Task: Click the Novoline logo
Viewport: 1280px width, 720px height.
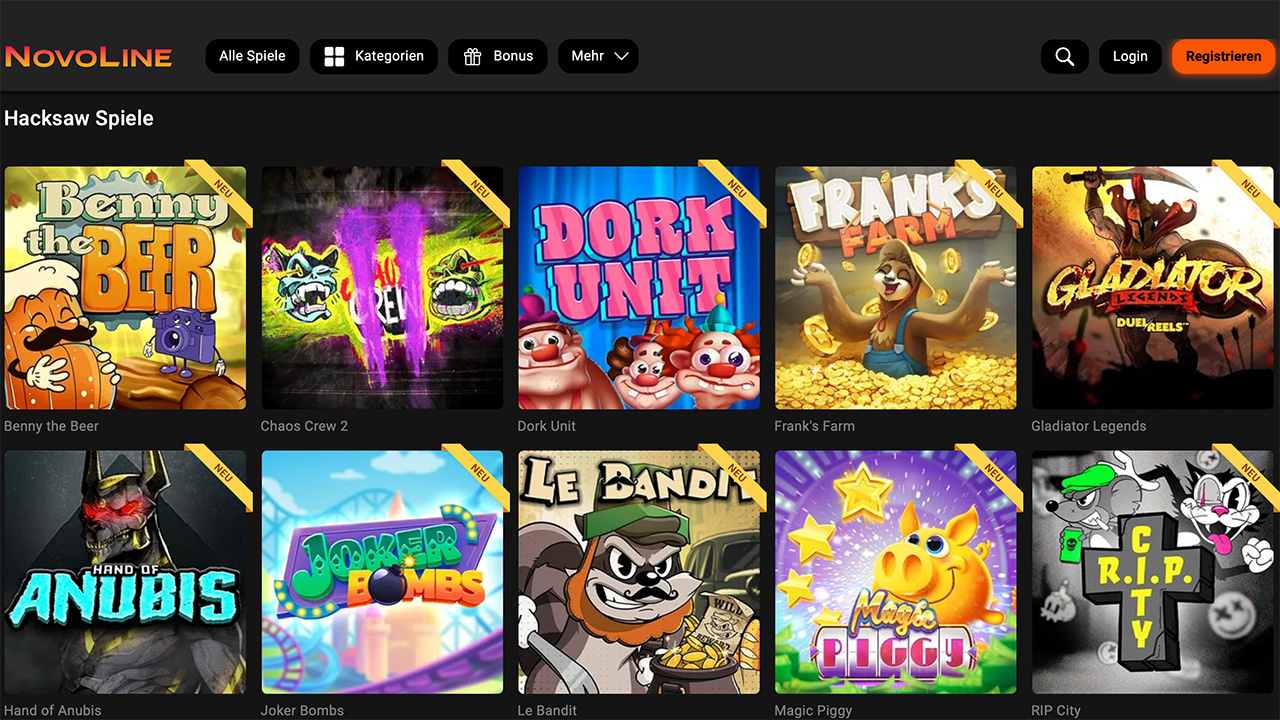Action: 88,57
